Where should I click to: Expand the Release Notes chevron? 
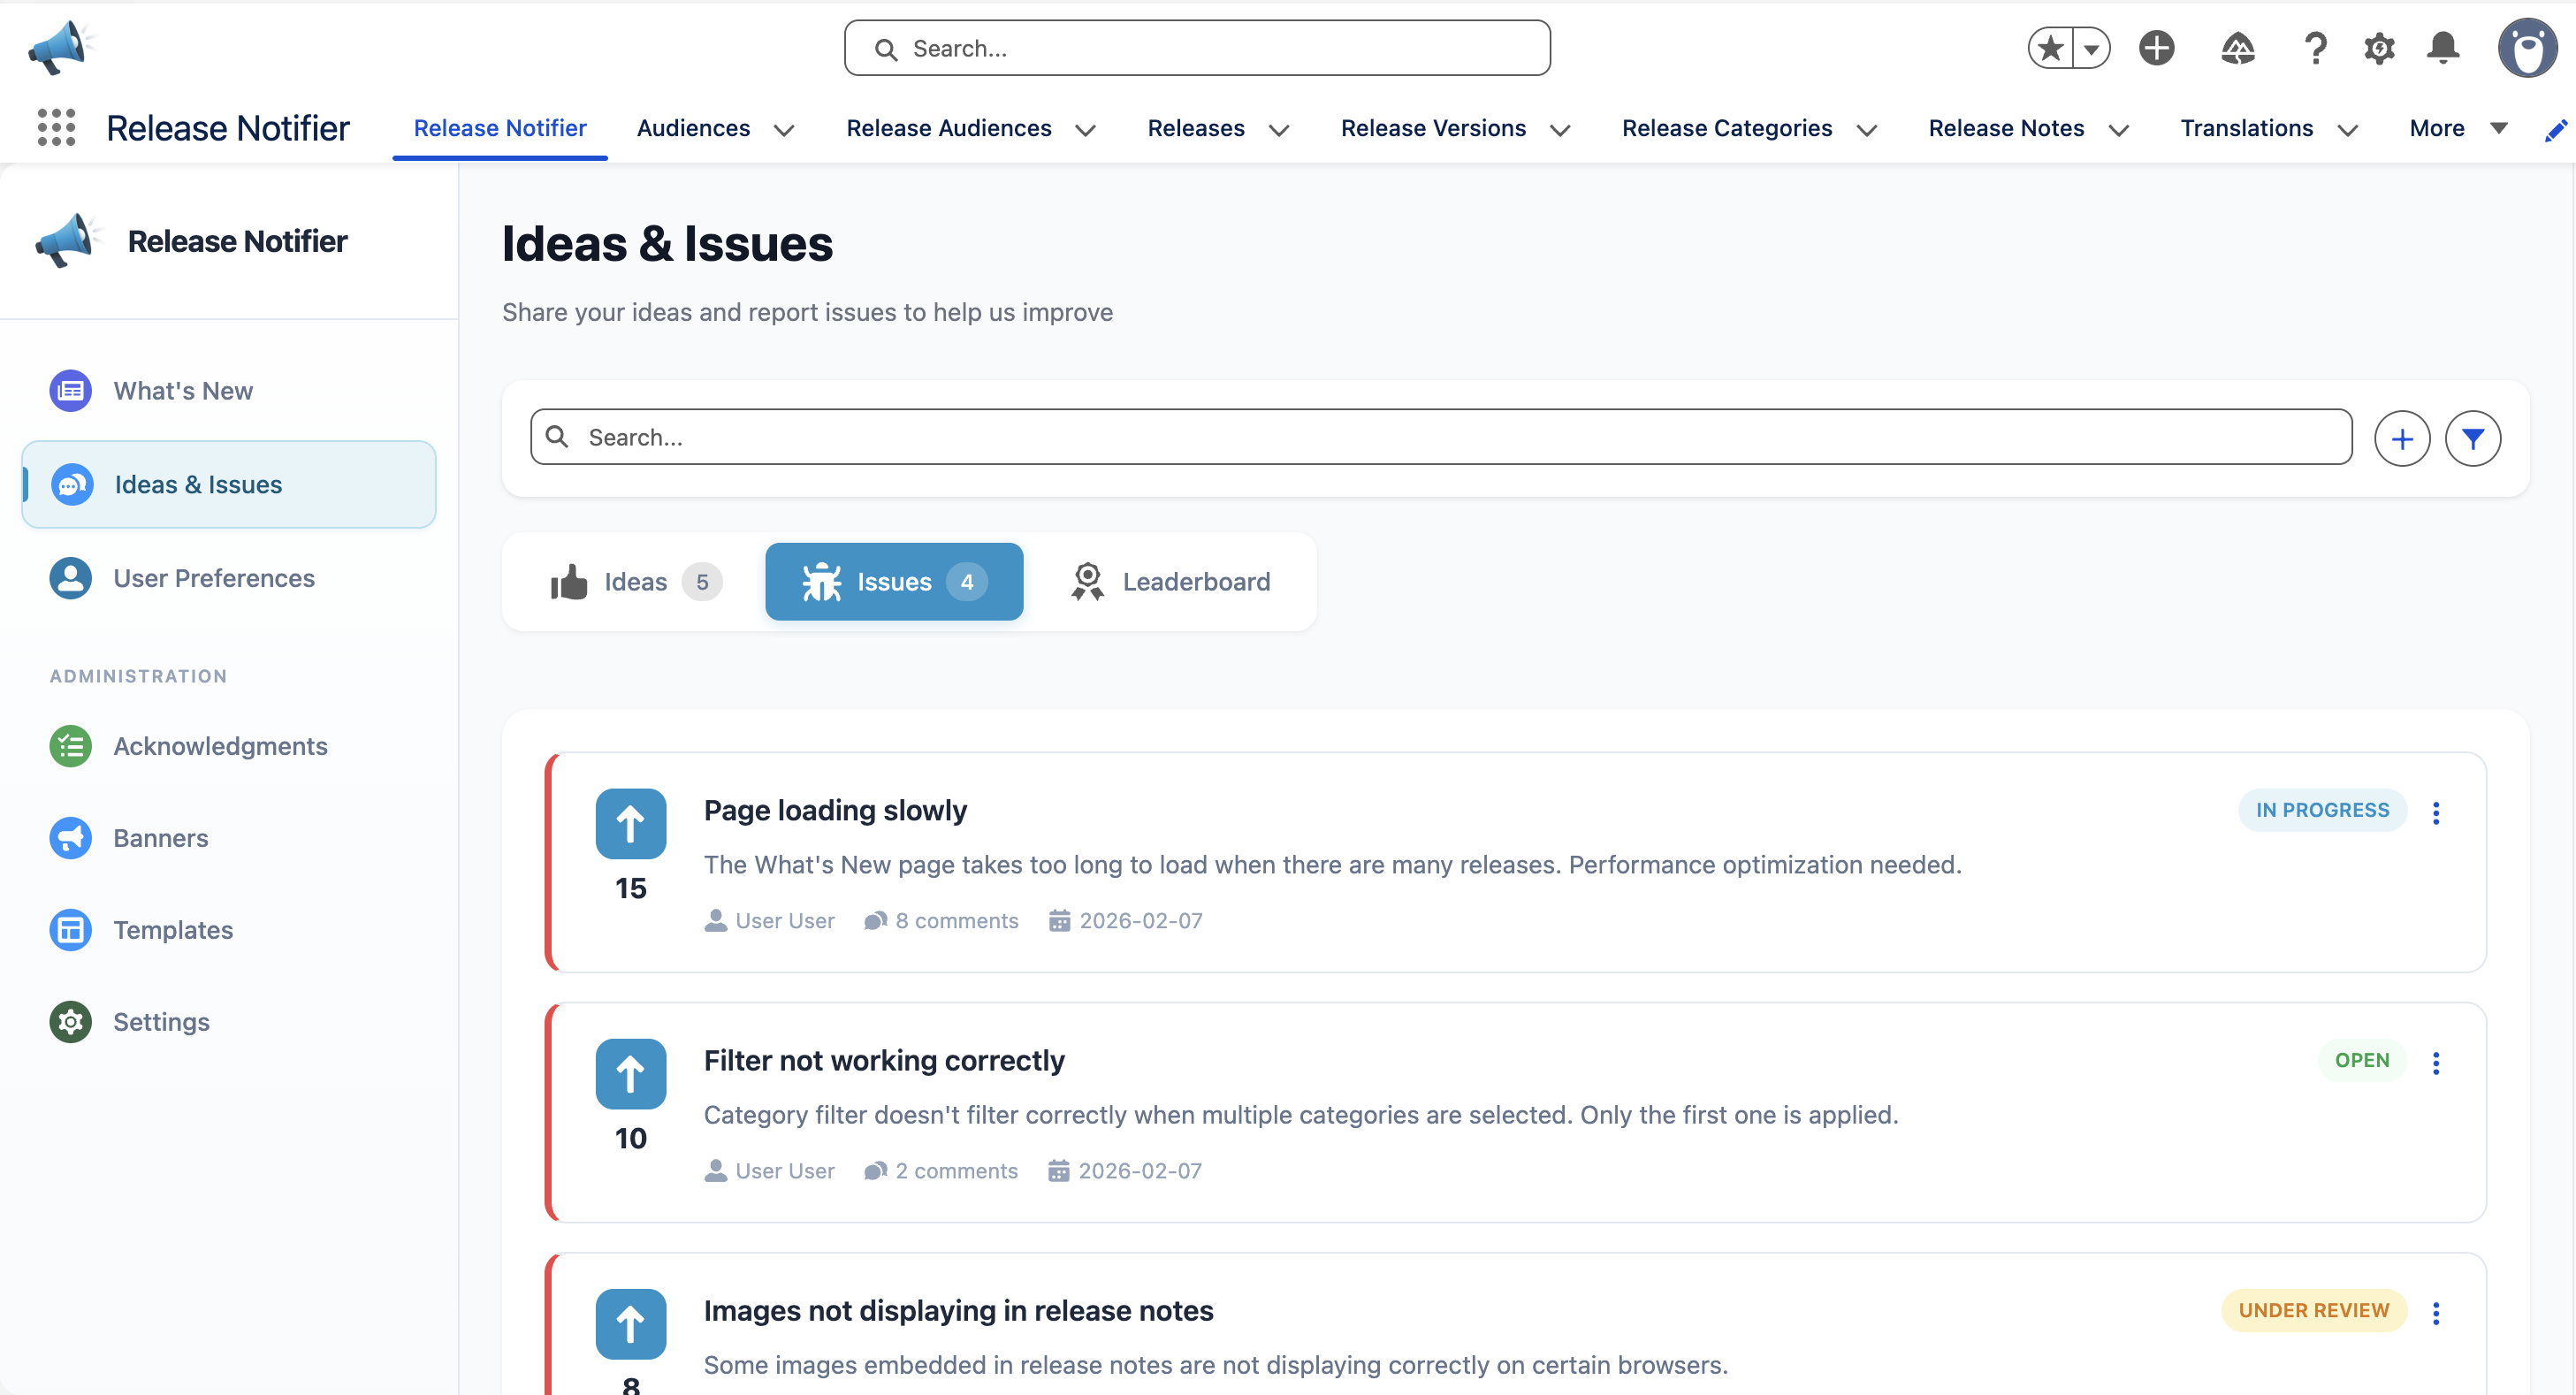(x=2118, y=130)
